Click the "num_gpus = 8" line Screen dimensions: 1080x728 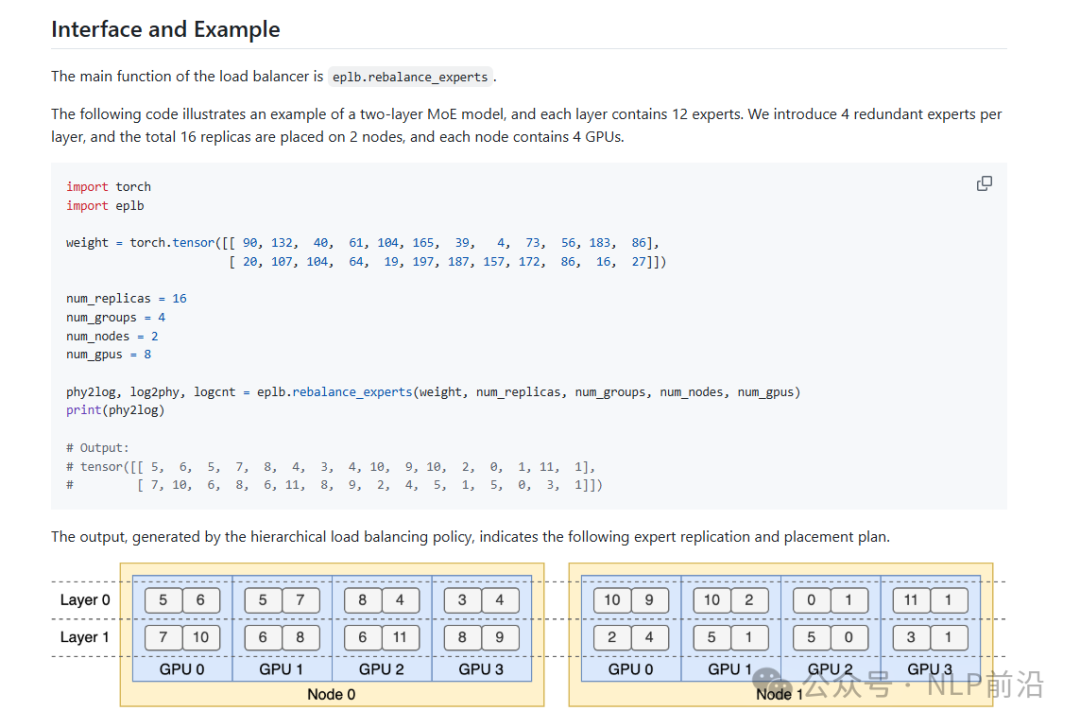108,354
